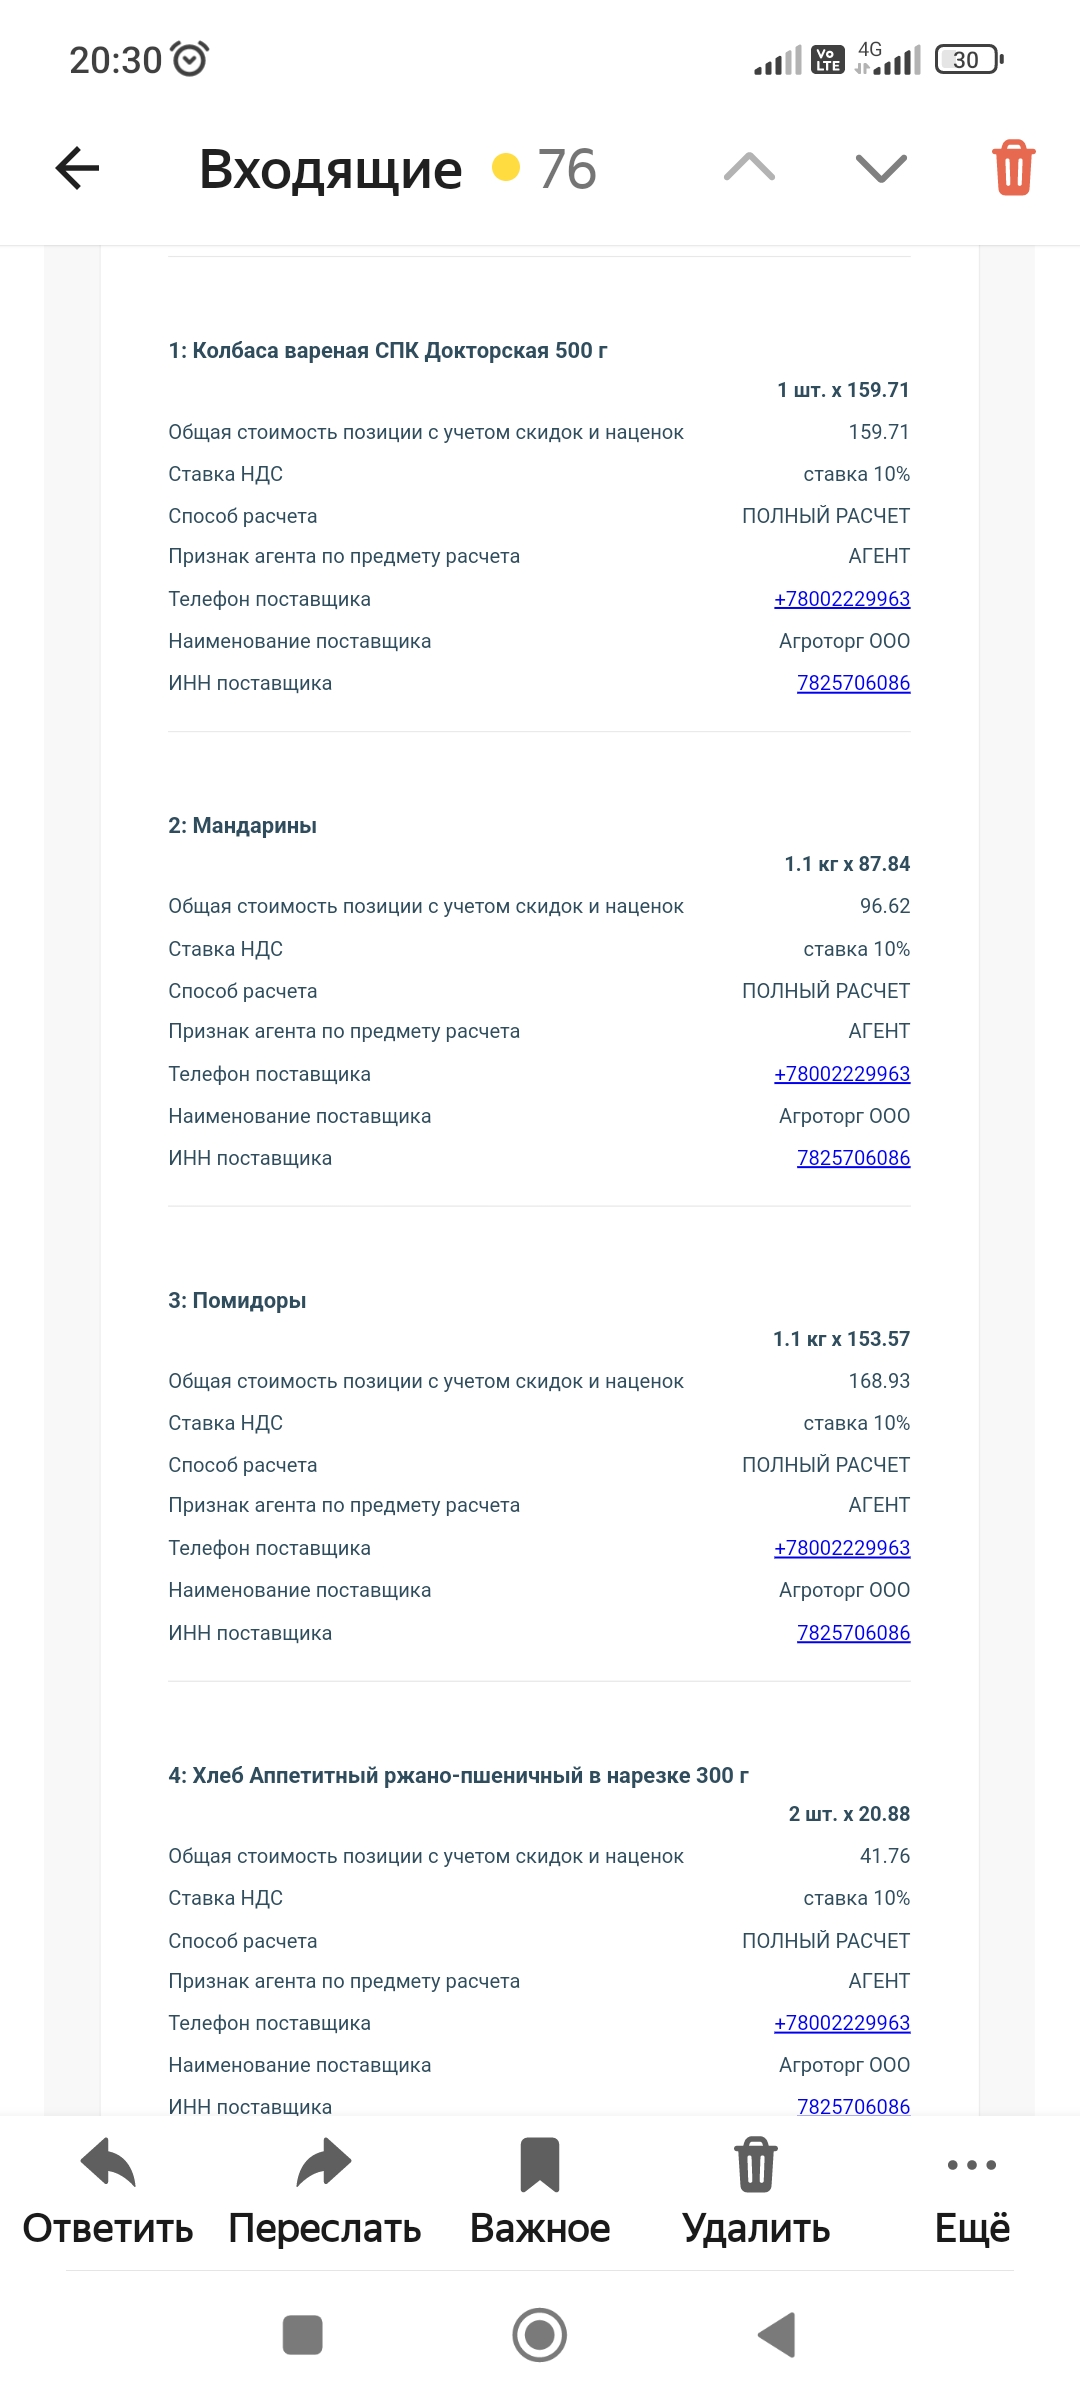Viewport: 1080px width, 2400px height.
Task: Tap supplier phone link under Помидоры
Action: point(842,1548)
